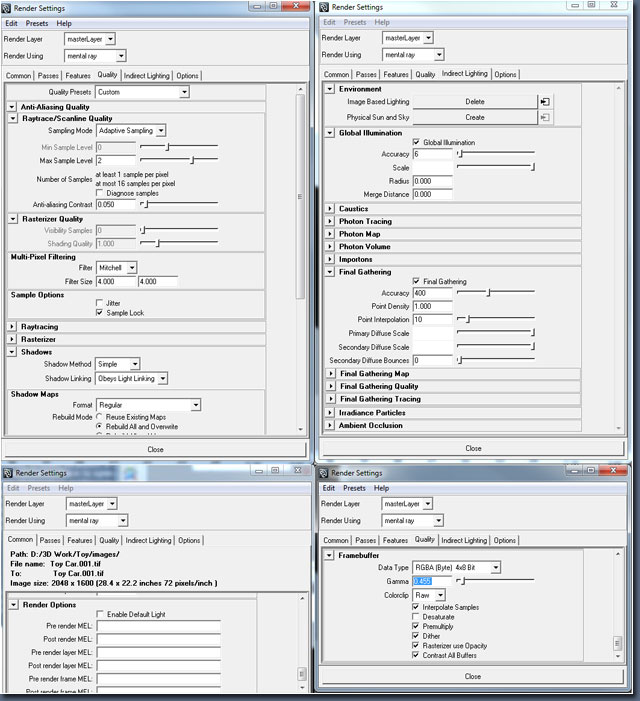Click Create for Physical Sun and Sky
Image resolution: width=640 pixels, height=701 pixels.
coord(475,118)
